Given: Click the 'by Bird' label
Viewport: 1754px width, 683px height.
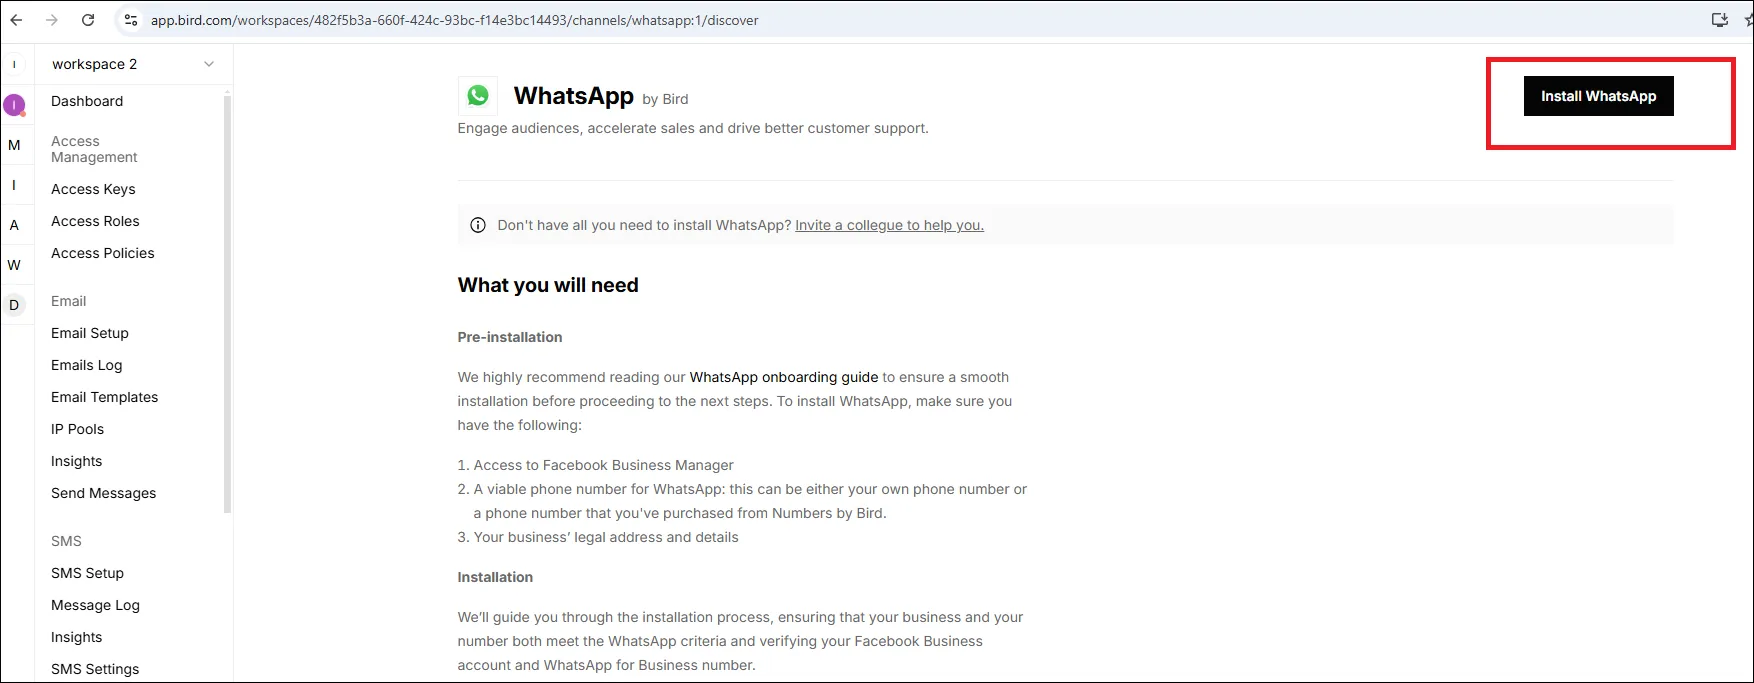Looking at the screenshot, I should click(665, 99).
